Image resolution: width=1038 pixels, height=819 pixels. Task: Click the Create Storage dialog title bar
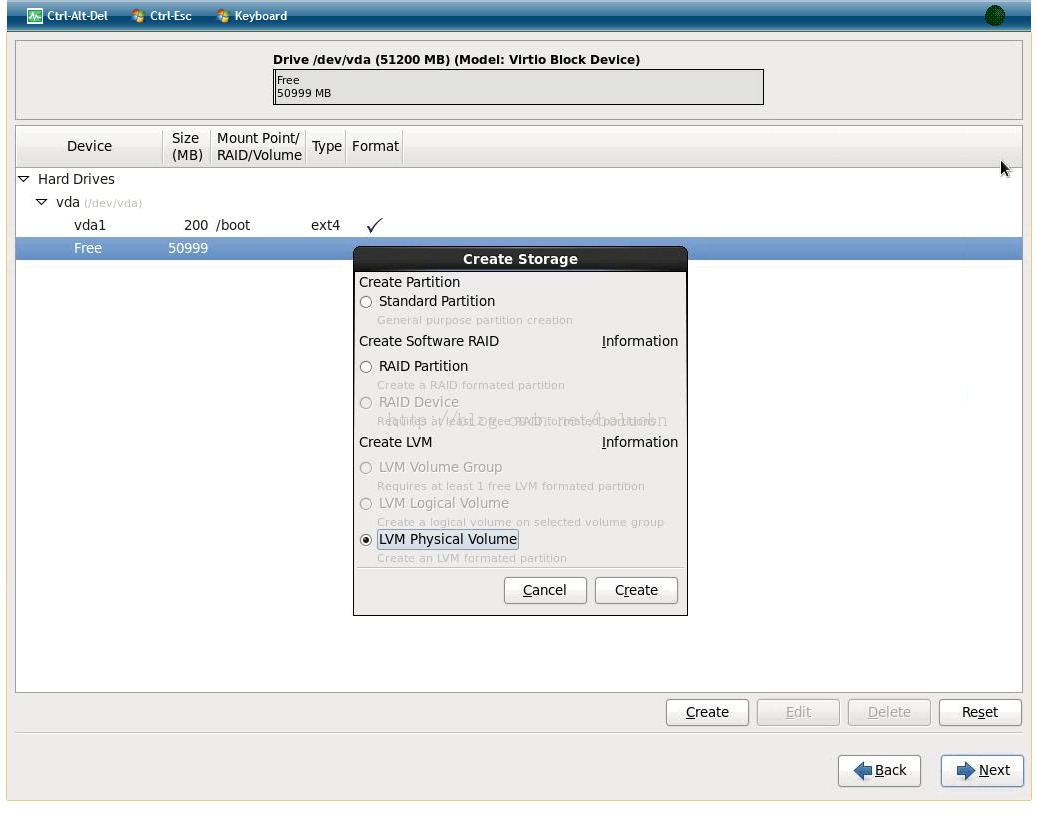pos(520,259)
